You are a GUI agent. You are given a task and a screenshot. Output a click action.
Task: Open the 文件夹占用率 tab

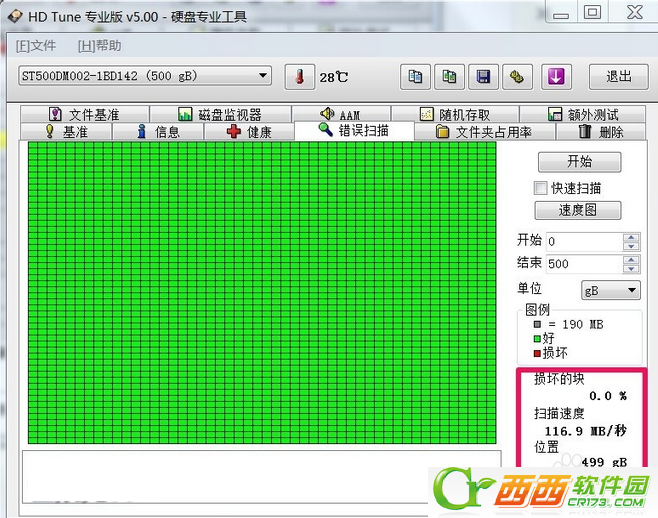click(485, 132)
